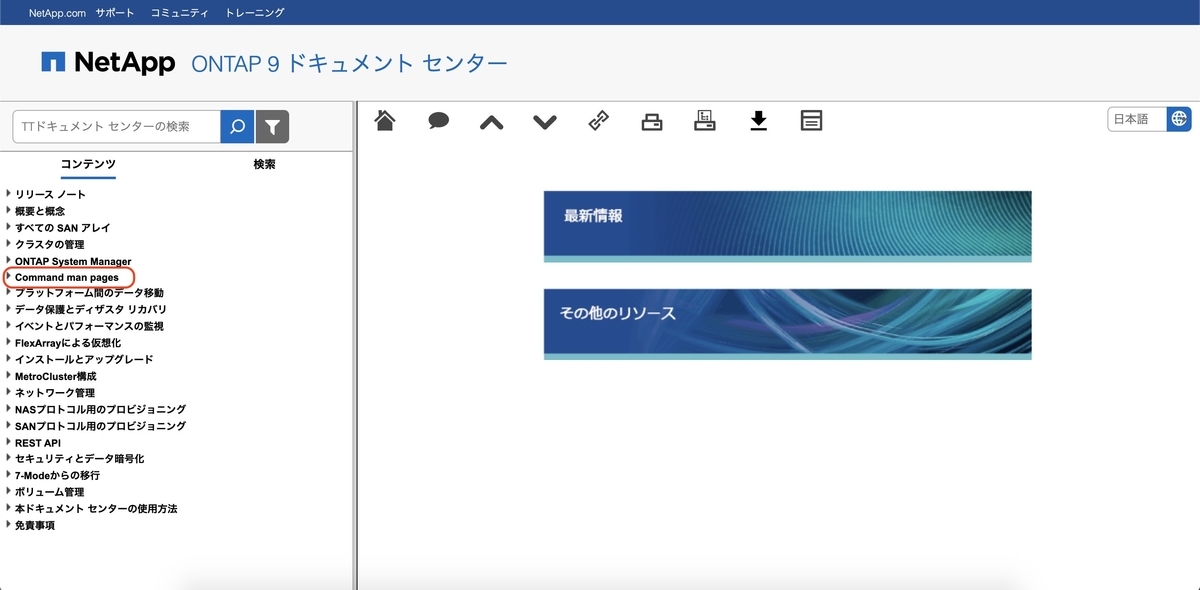Expand the REST API arrow
The image size is (1200, 590).
[x=8, y=442]
